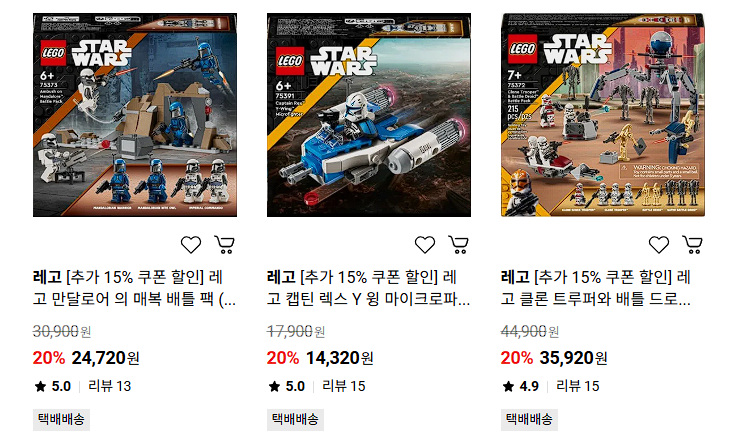
Task: Click 택배배송 badge under first product
Action: click(x=61, y=419)
